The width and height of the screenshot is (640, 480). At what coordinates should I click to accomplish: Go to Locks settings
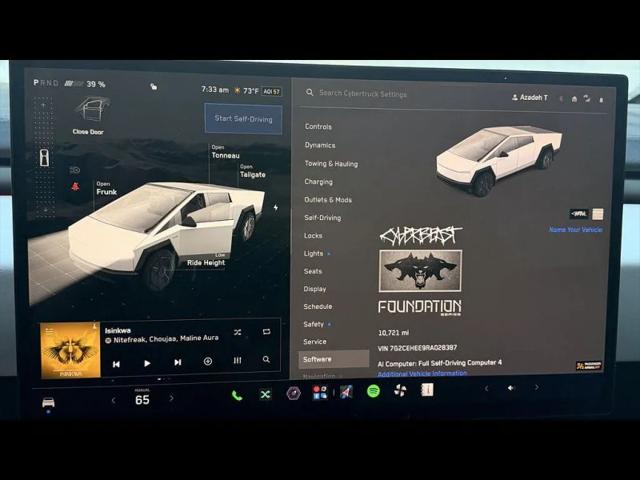point(313,236)
